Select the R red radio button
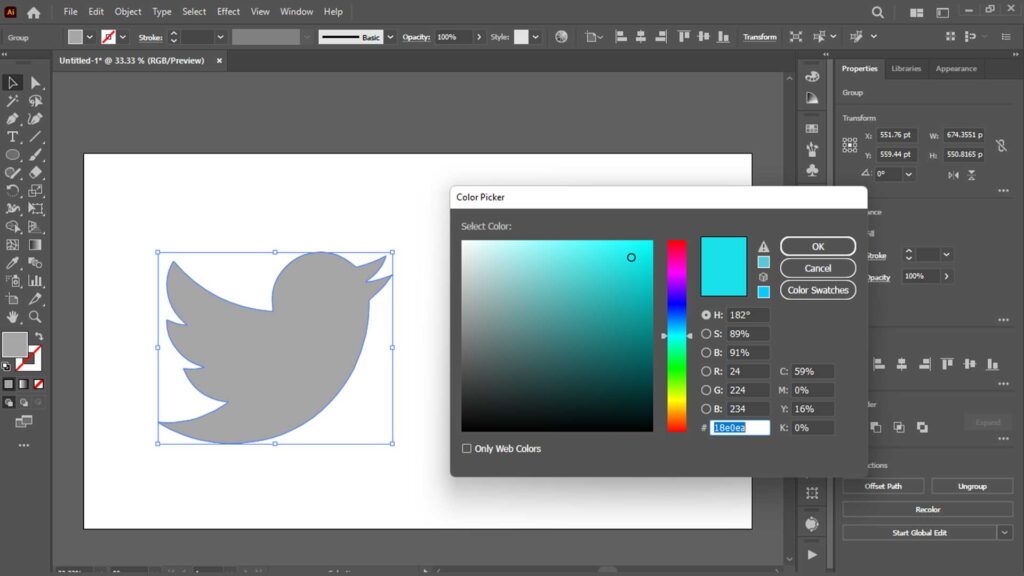 click(x=706, y=372)
